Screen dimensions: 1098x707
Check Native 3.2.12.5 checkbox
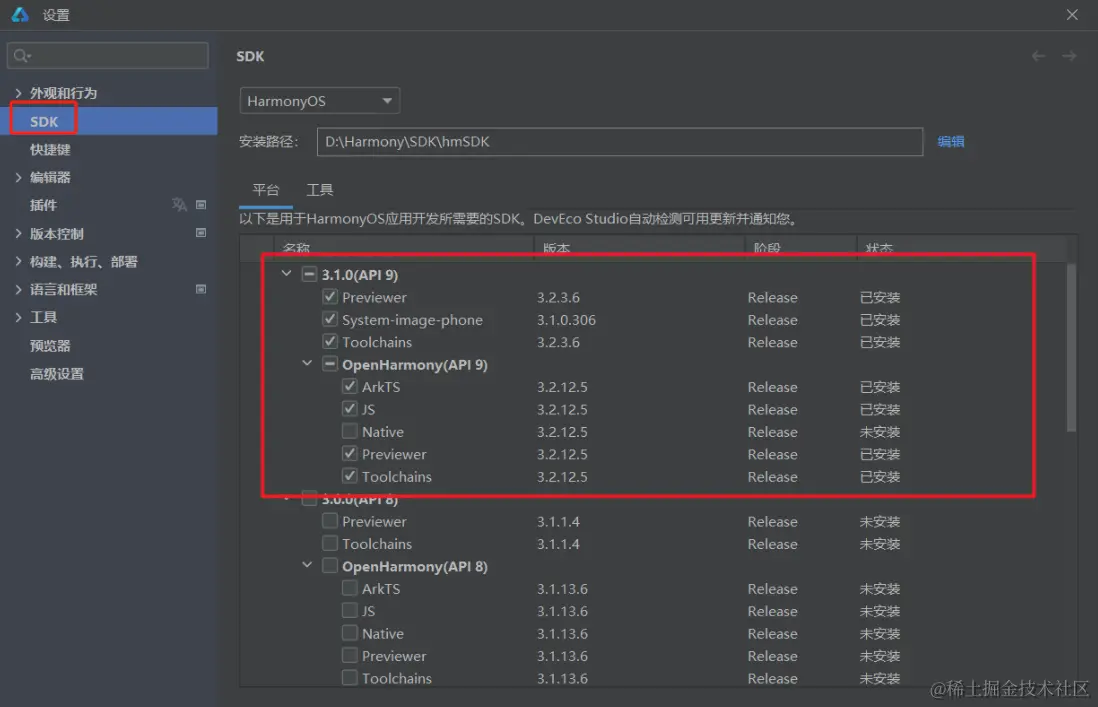pyautogui.click(x=349, y=431)
